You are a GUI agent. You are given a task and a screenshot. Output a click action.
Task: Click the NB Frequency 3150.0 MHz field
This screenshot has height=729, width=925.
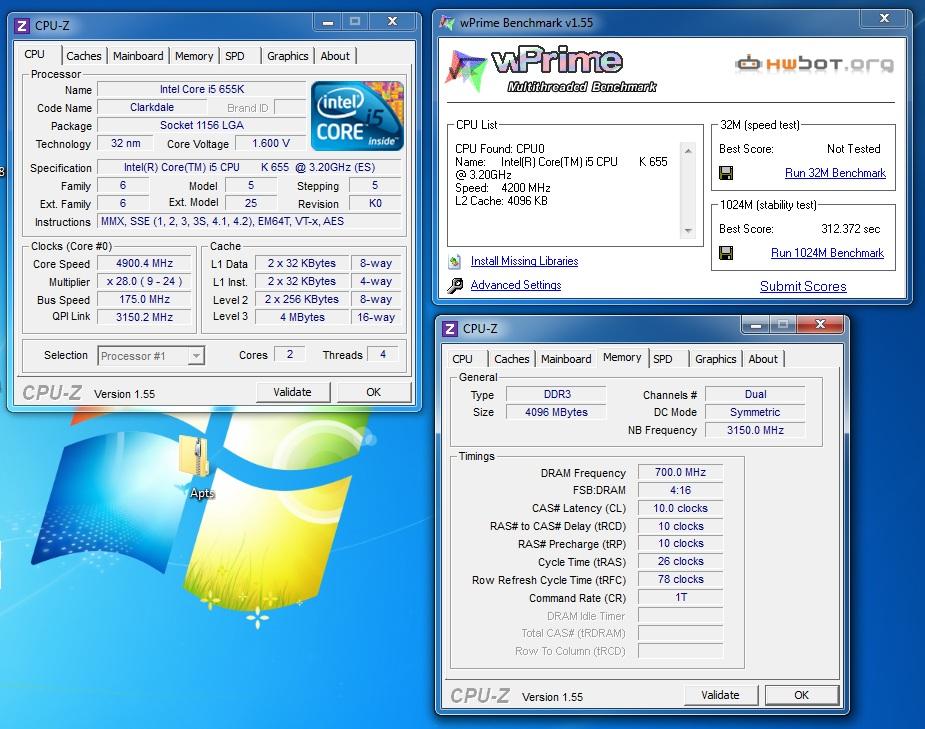755,430
